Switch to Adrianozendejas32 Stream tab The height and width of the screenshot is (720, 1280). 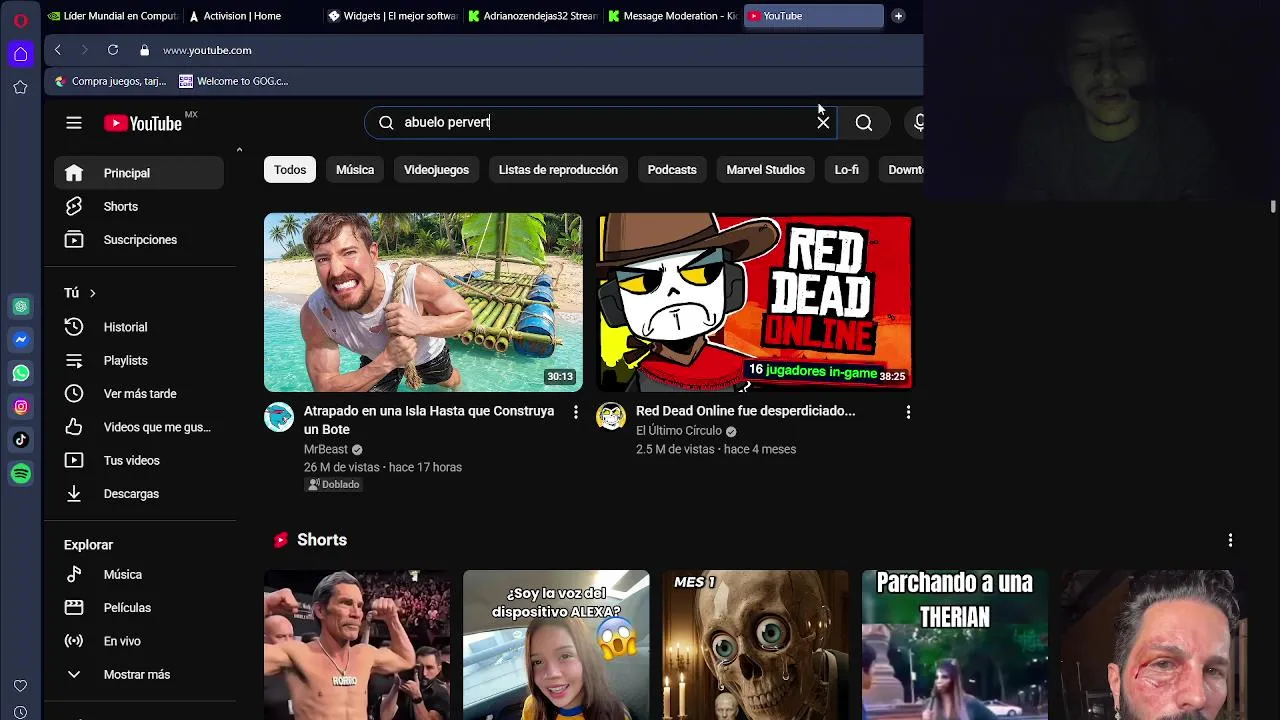[533, 16]
